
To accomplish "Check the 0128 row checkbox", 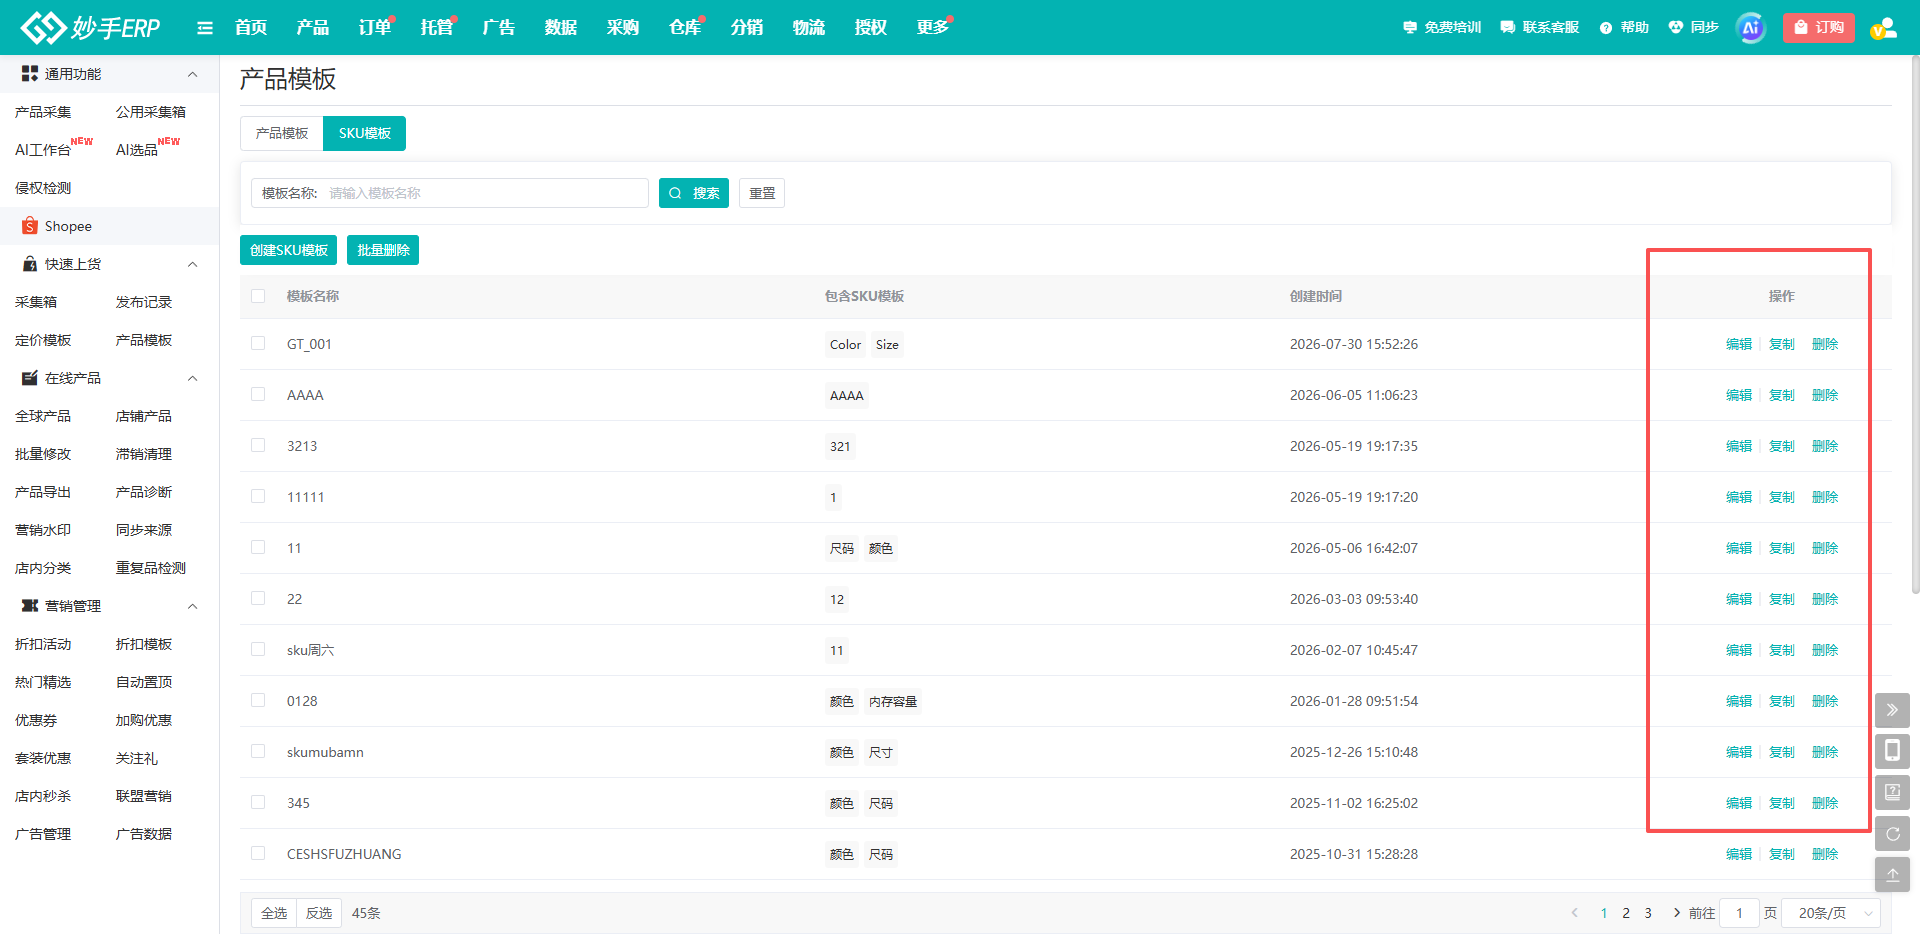I will (x=258, y=701).
